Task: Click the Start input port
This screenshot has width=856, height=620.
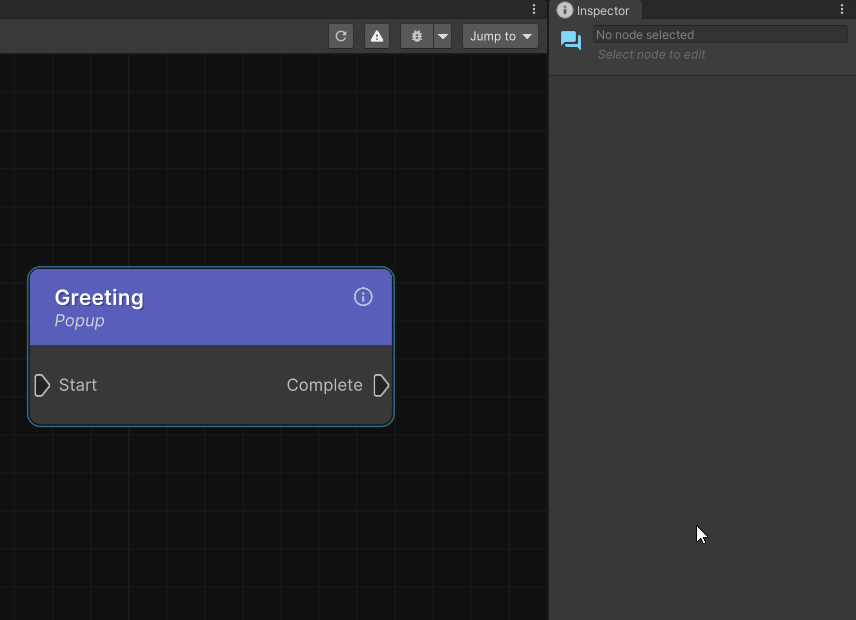Action: click(x=42, y=385)
